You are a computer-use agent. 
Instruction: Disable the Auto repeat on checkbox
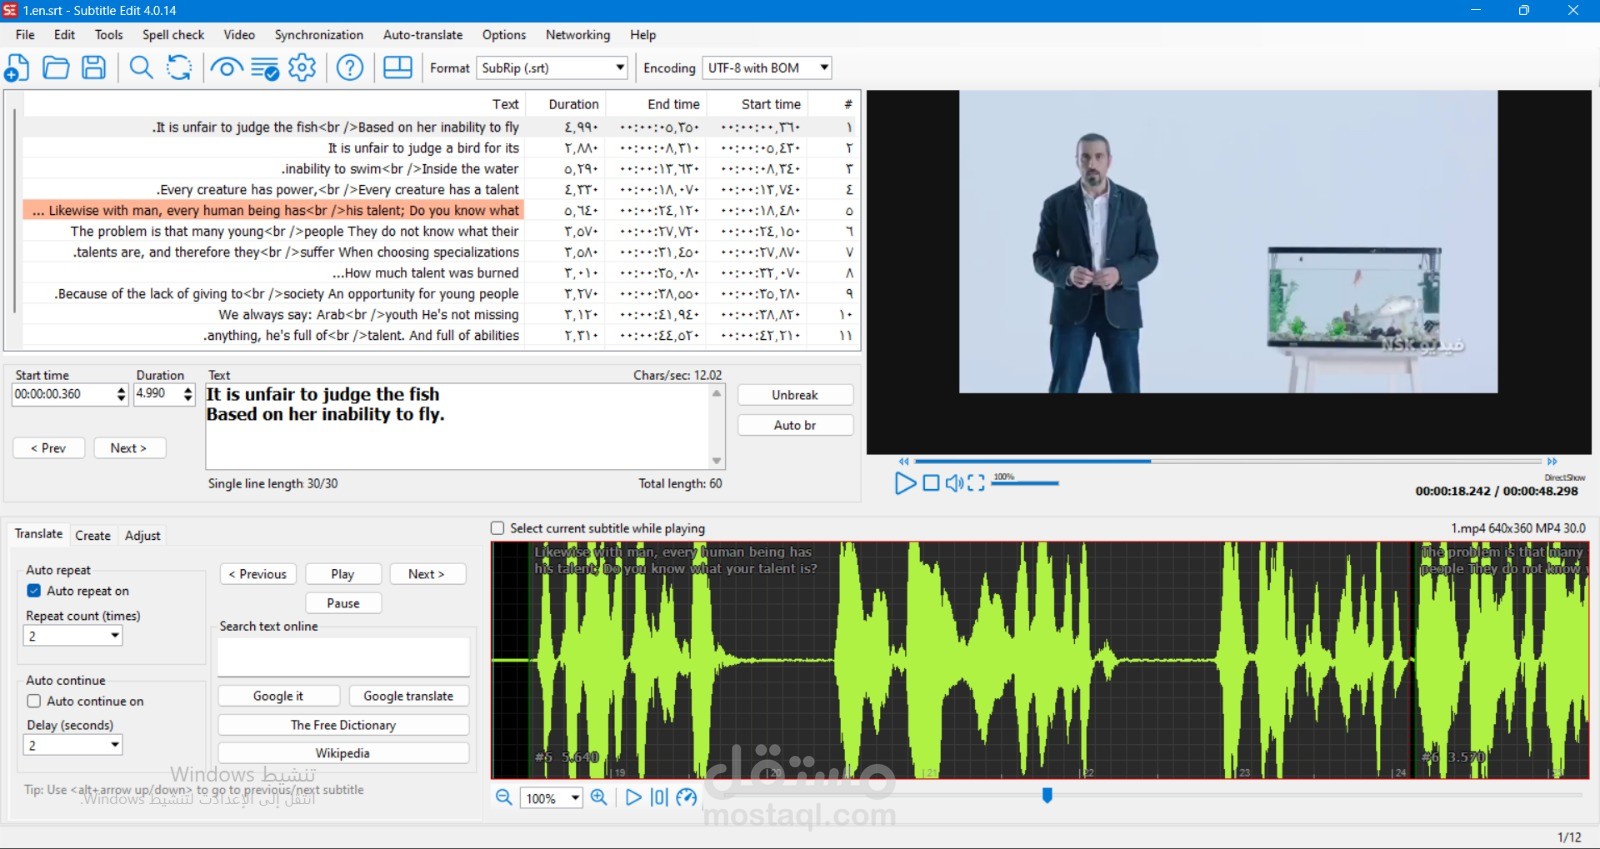coord(34,591)
